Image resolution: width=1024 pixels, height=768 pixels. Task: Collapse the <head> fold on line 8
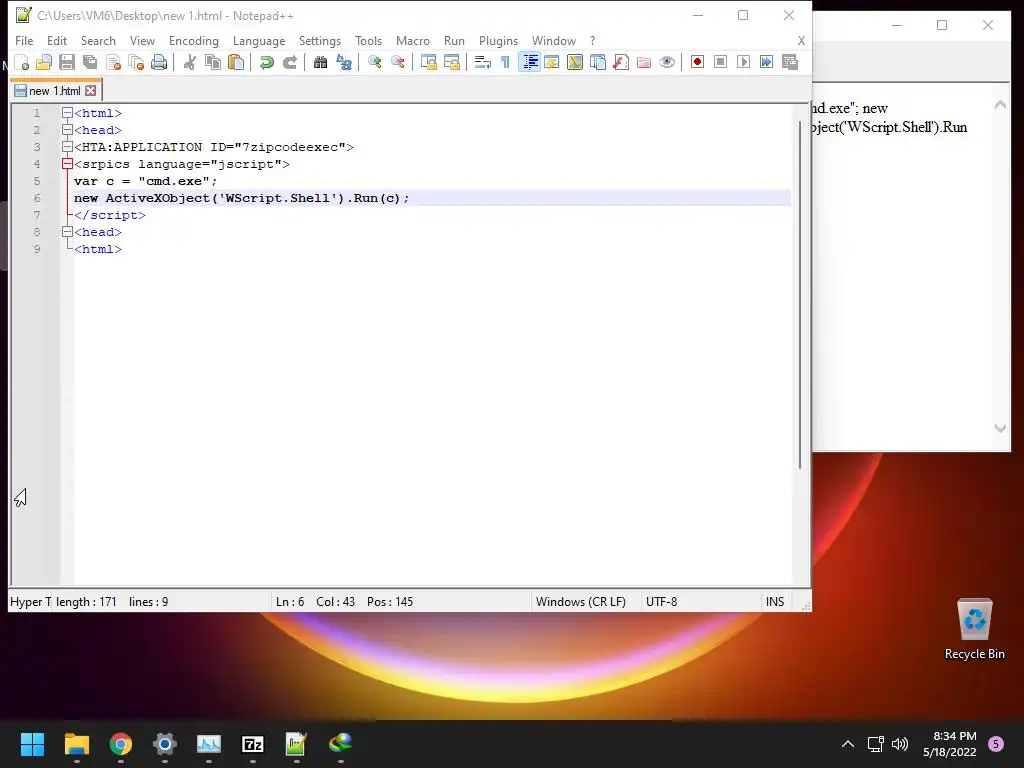tap(67, 232)
